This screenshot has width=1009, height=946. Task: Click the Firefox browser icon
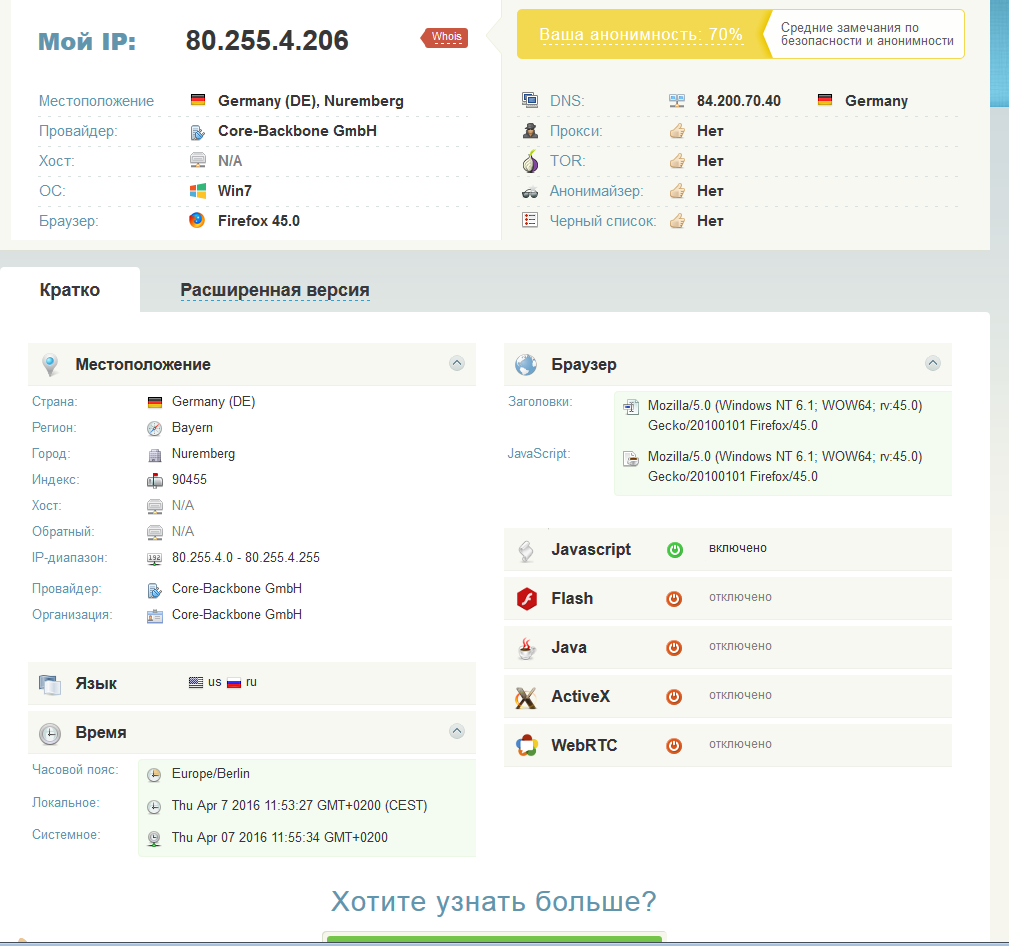tap(197, 221)
